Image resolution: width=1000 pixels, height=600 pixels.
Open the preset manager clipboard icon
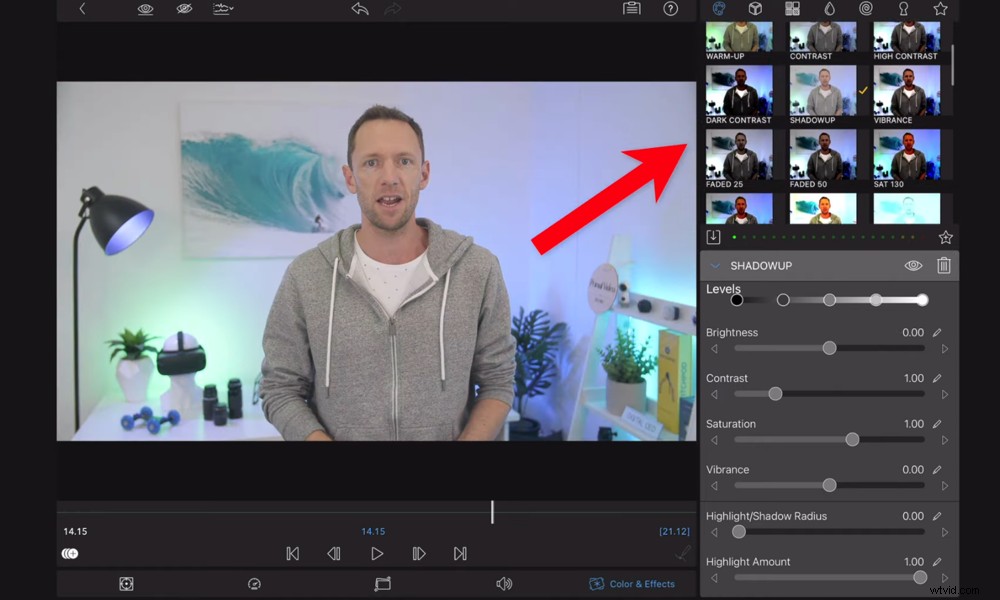(631, 8)
